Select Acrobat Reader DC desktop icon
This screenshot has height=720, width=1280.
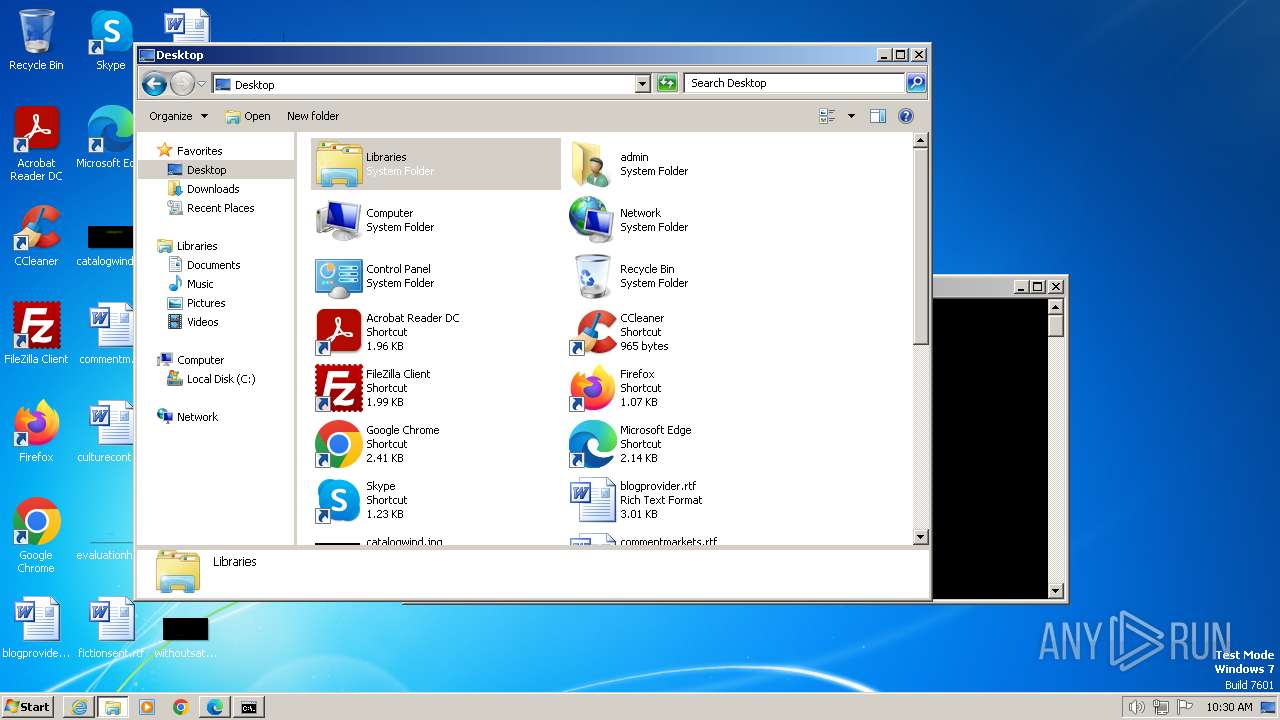pyautogui.click(x=36, y=144)
